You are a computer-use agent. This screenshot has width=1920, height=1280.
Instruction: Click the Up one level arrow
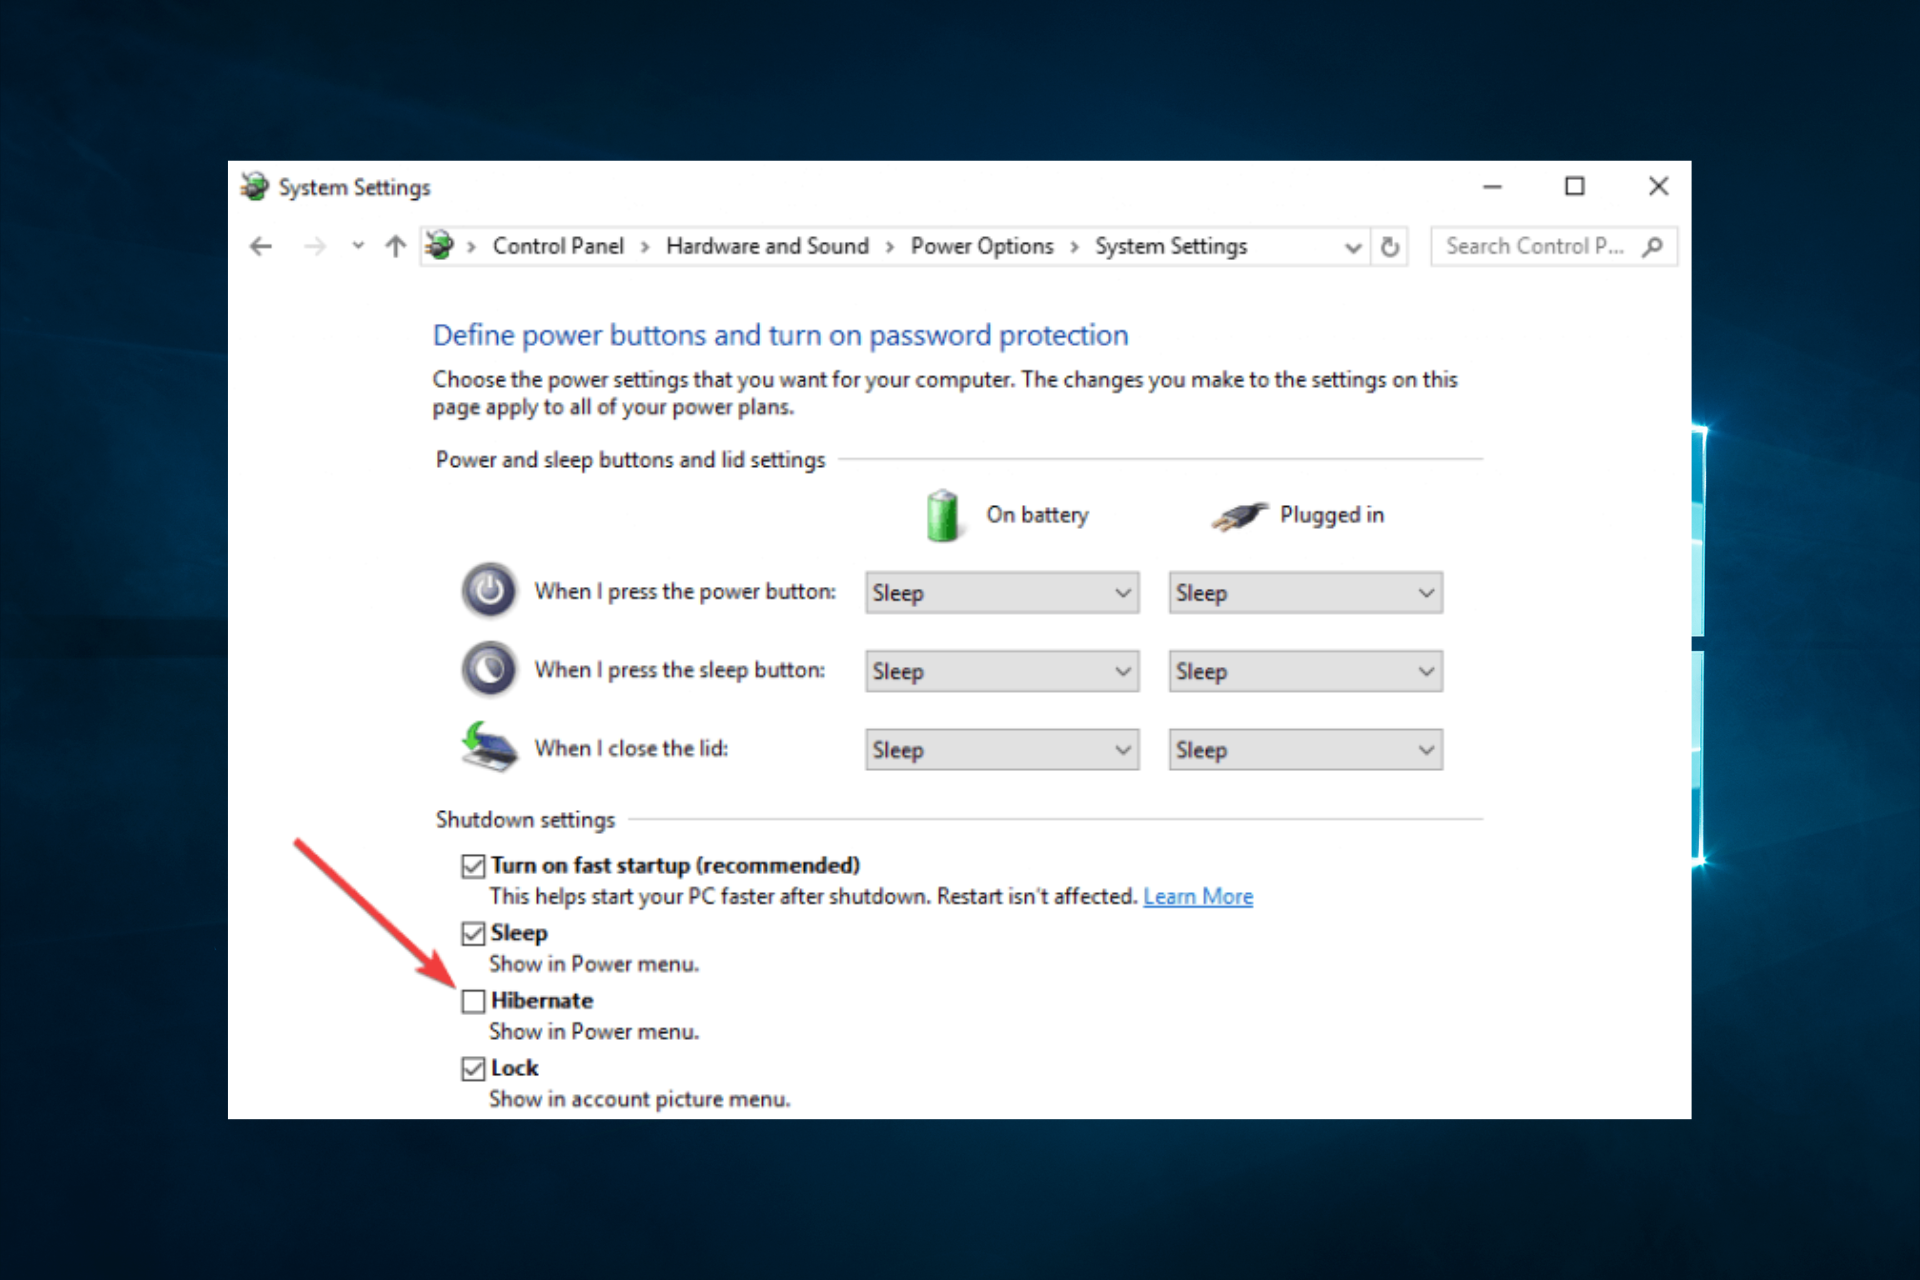click(x=395, y=246)
